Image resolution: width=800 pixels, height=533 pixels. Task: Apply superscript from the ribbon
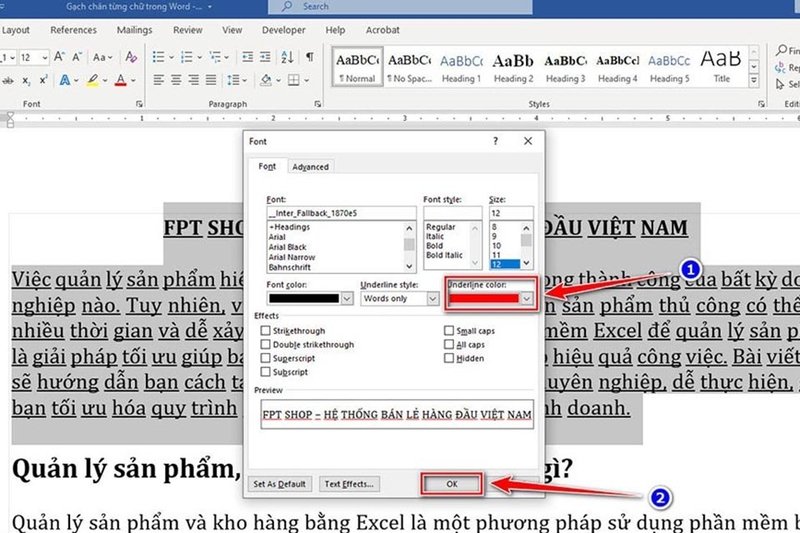coord(43,80)
